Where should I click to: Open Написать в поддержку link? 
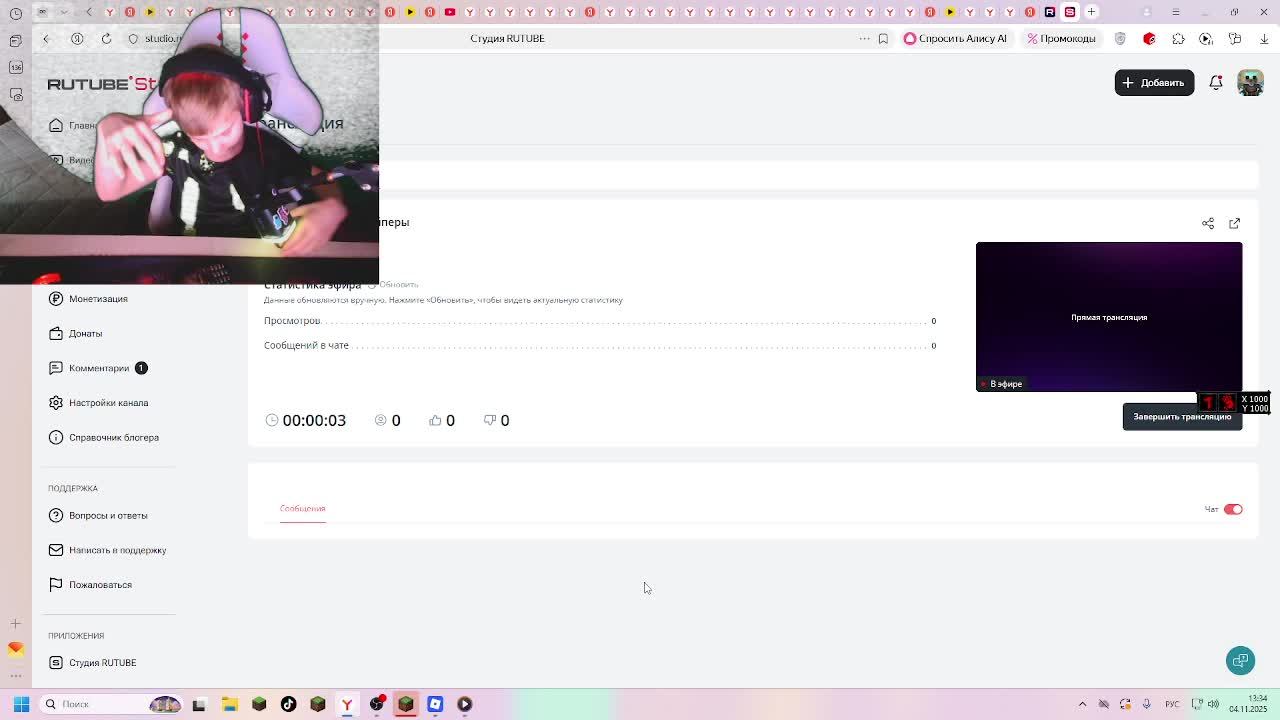coord(117,550)
